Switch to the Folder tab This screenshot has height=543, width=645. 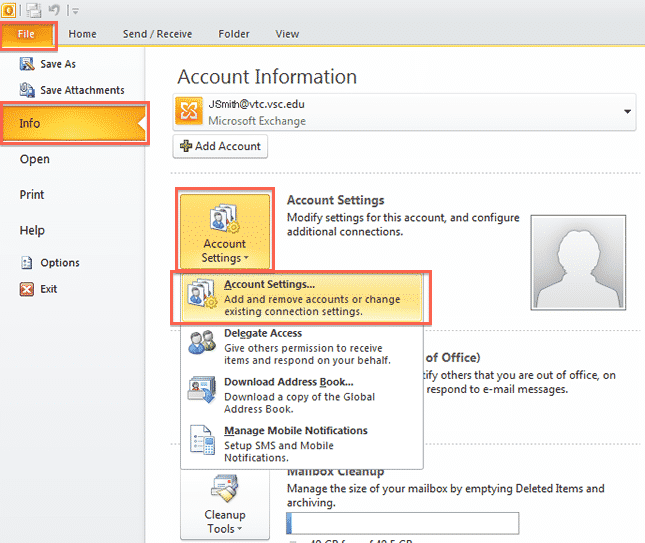(234, 34)
